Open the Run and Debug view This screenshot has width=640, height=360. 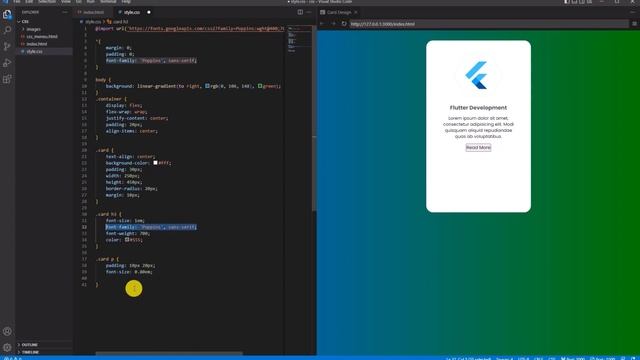(x=7, y=63)
